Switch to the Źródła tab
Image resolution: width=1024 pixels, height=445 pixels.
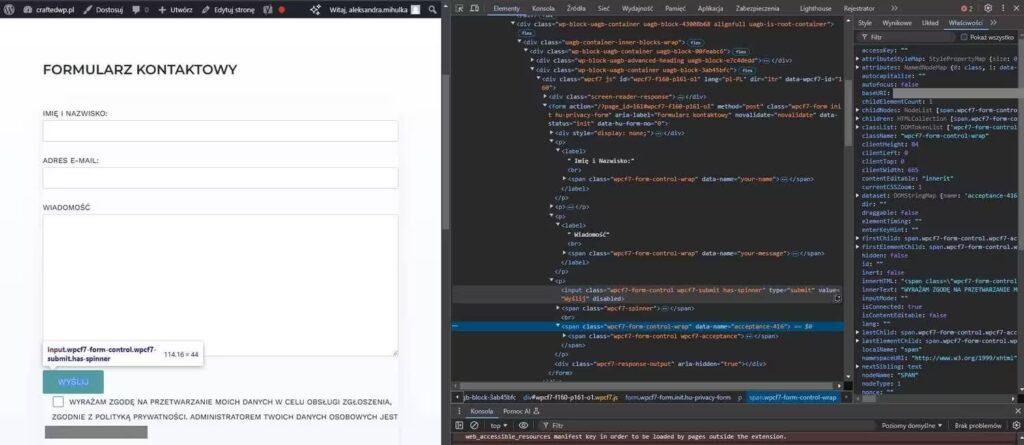(x=576, y=8)
